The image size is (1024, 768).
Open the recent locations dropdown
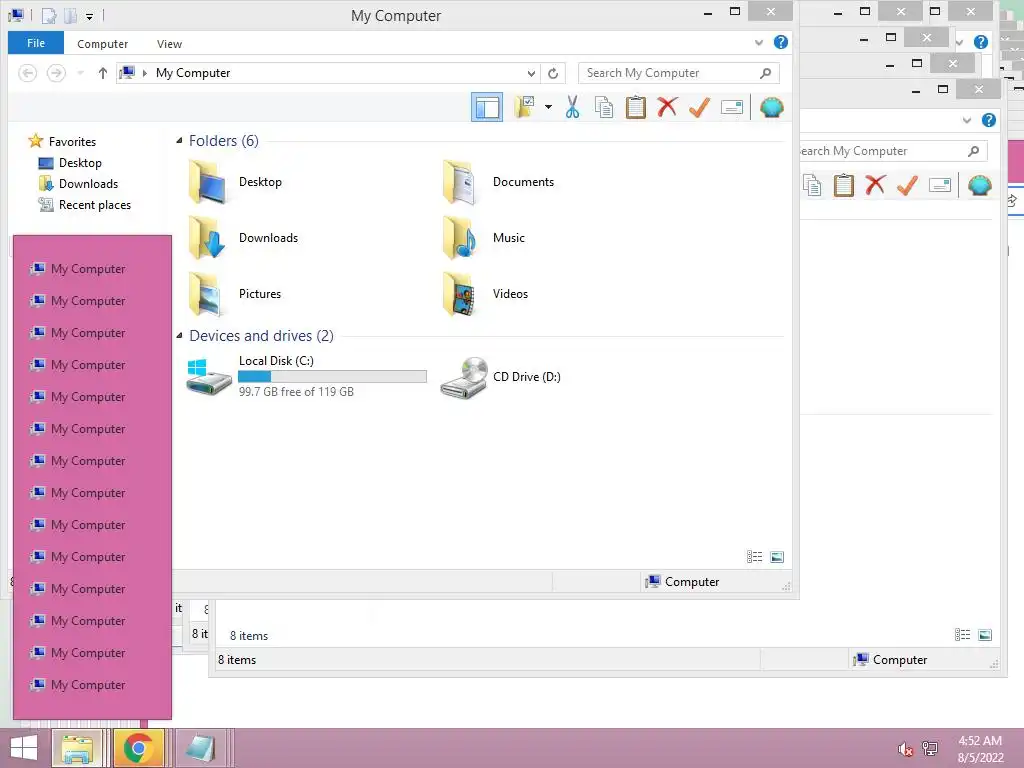point(80,73)
